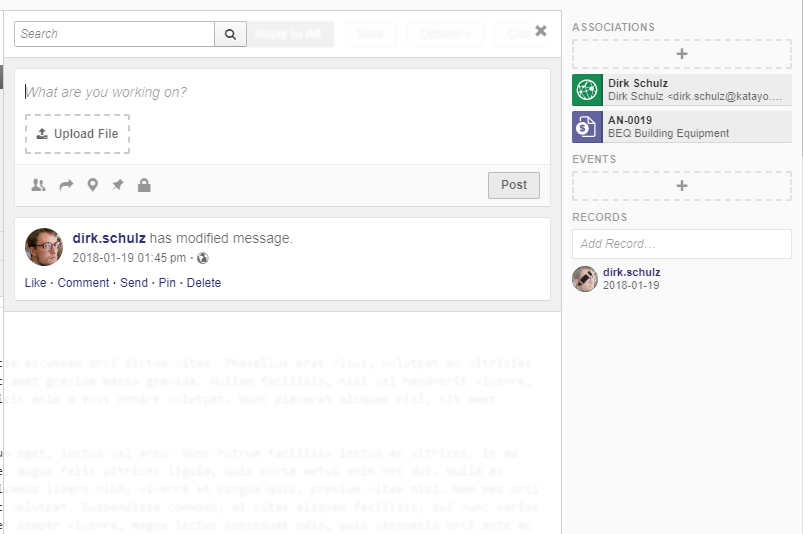Screen dimensions: 803x534
Task: Click the Upload File button
Action: (x=77, y=134)
